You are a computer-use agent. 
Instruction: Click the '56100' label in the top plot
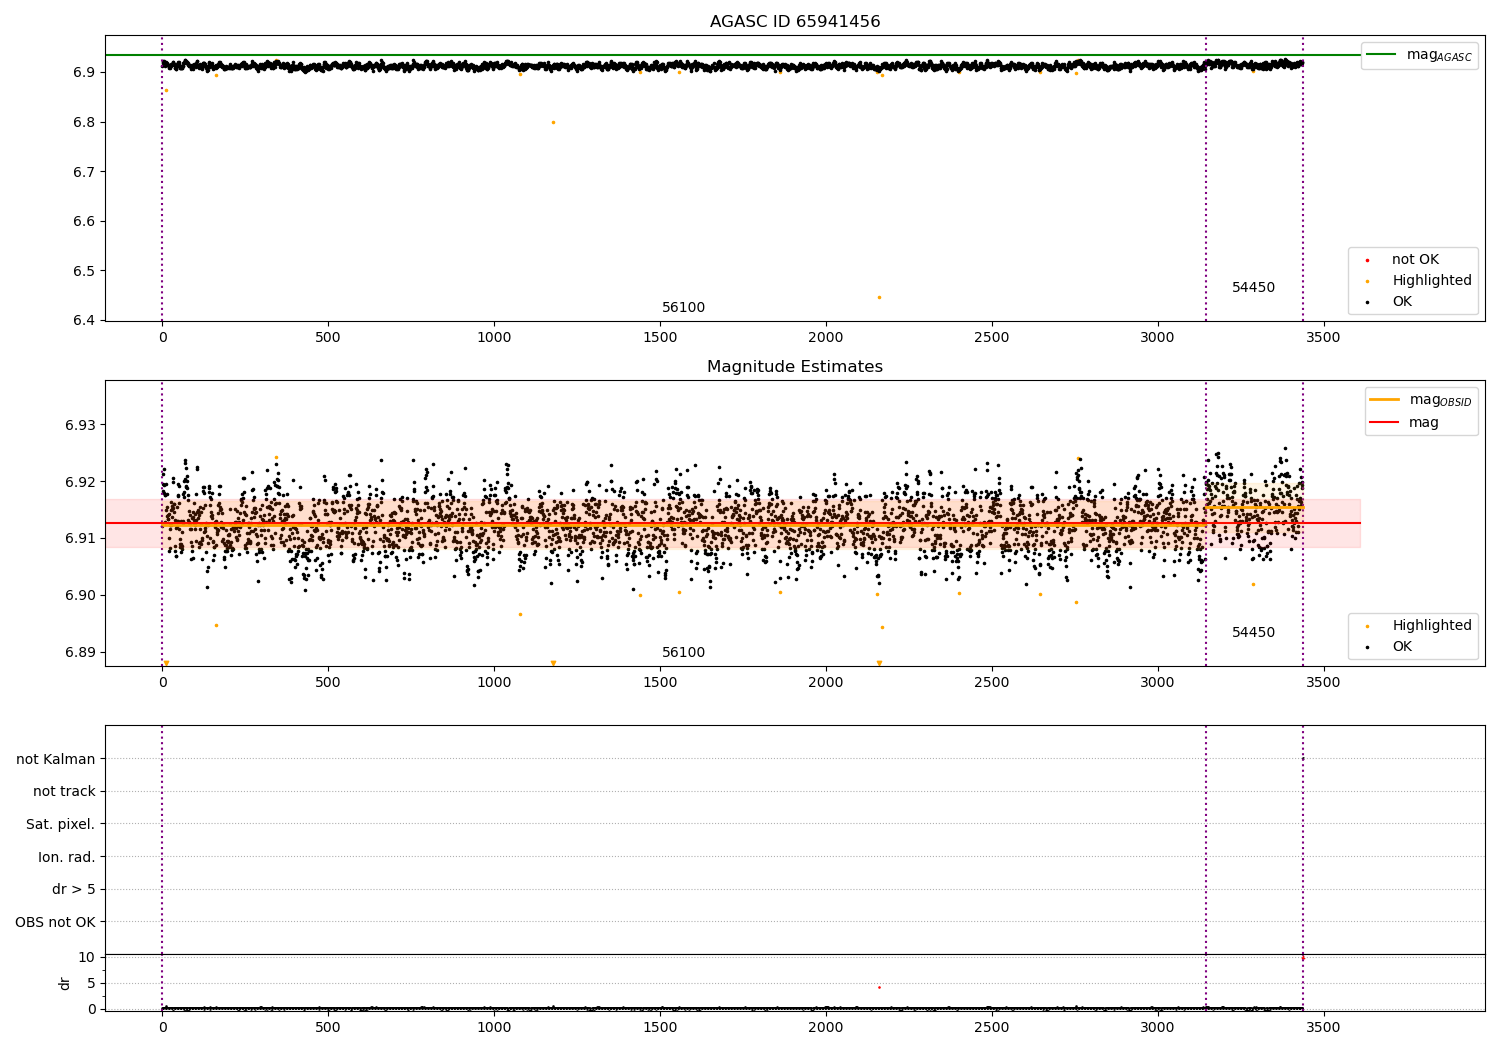pos(683,308)
